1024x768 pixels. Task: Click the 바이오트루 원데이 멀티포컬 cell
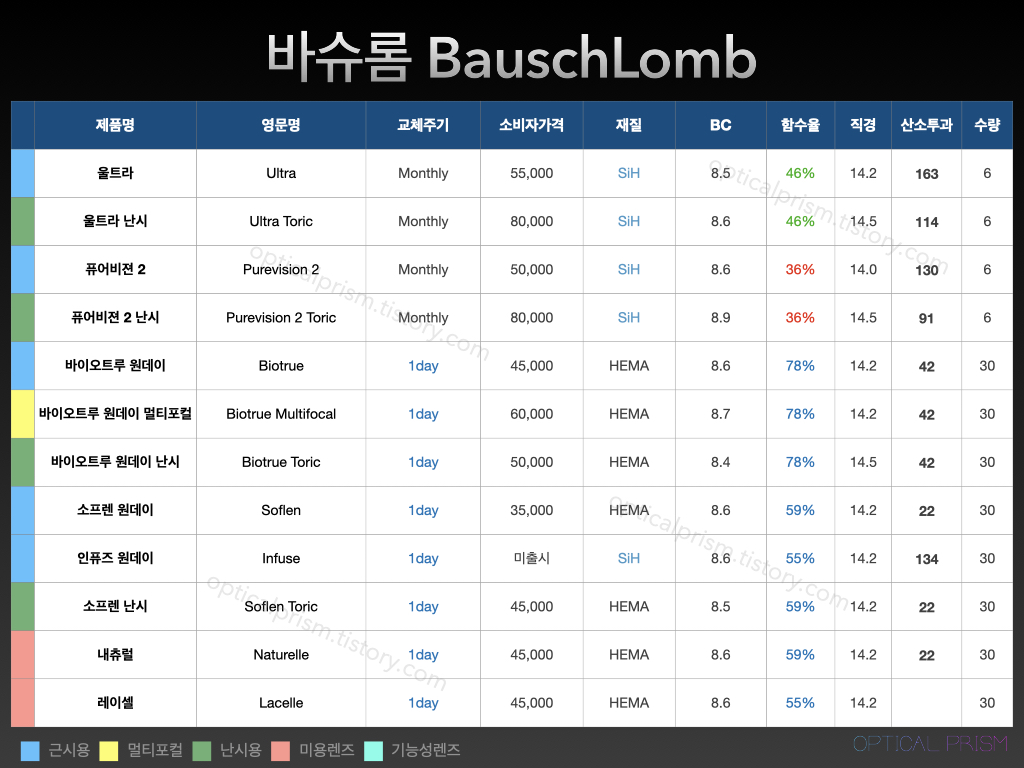115,413
